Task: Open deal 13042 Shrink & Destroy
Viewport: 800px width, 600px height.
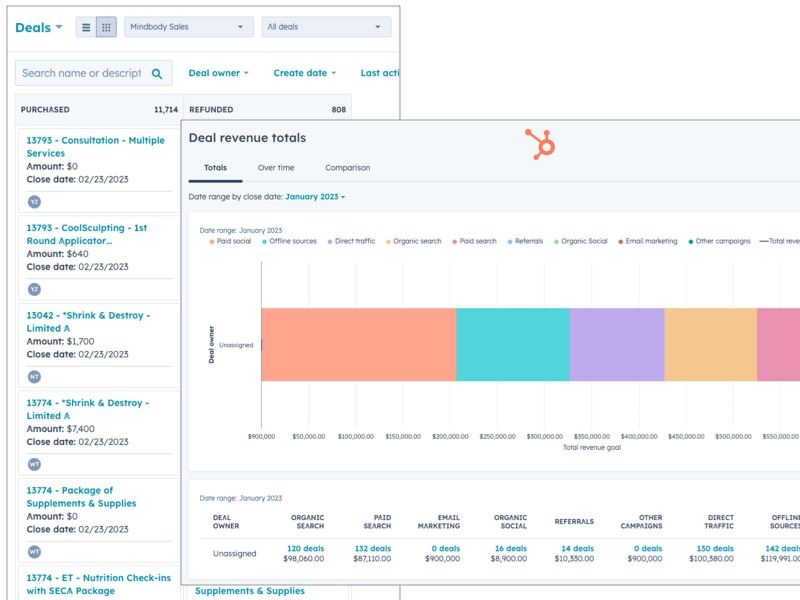Action: [88, 322]
